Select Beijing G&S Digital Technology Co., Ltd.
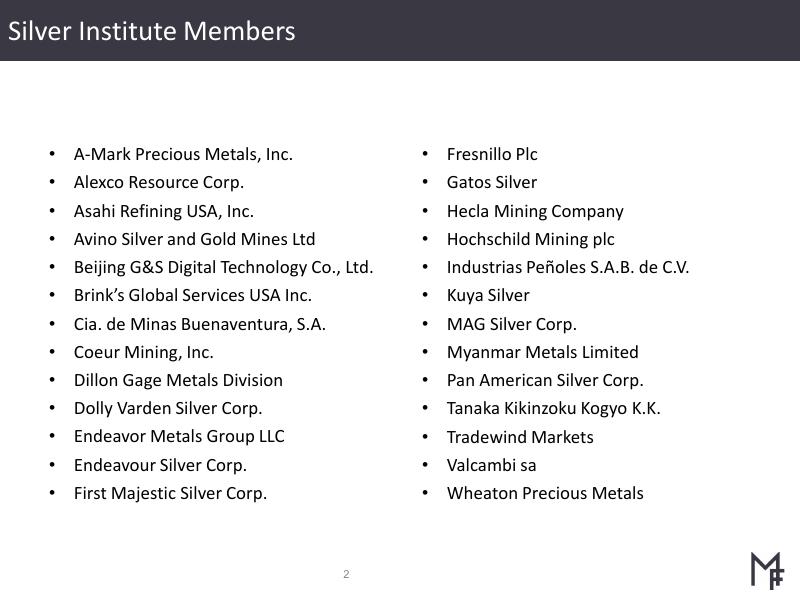The width and height of the screenshot is (800, 600). 223,267
